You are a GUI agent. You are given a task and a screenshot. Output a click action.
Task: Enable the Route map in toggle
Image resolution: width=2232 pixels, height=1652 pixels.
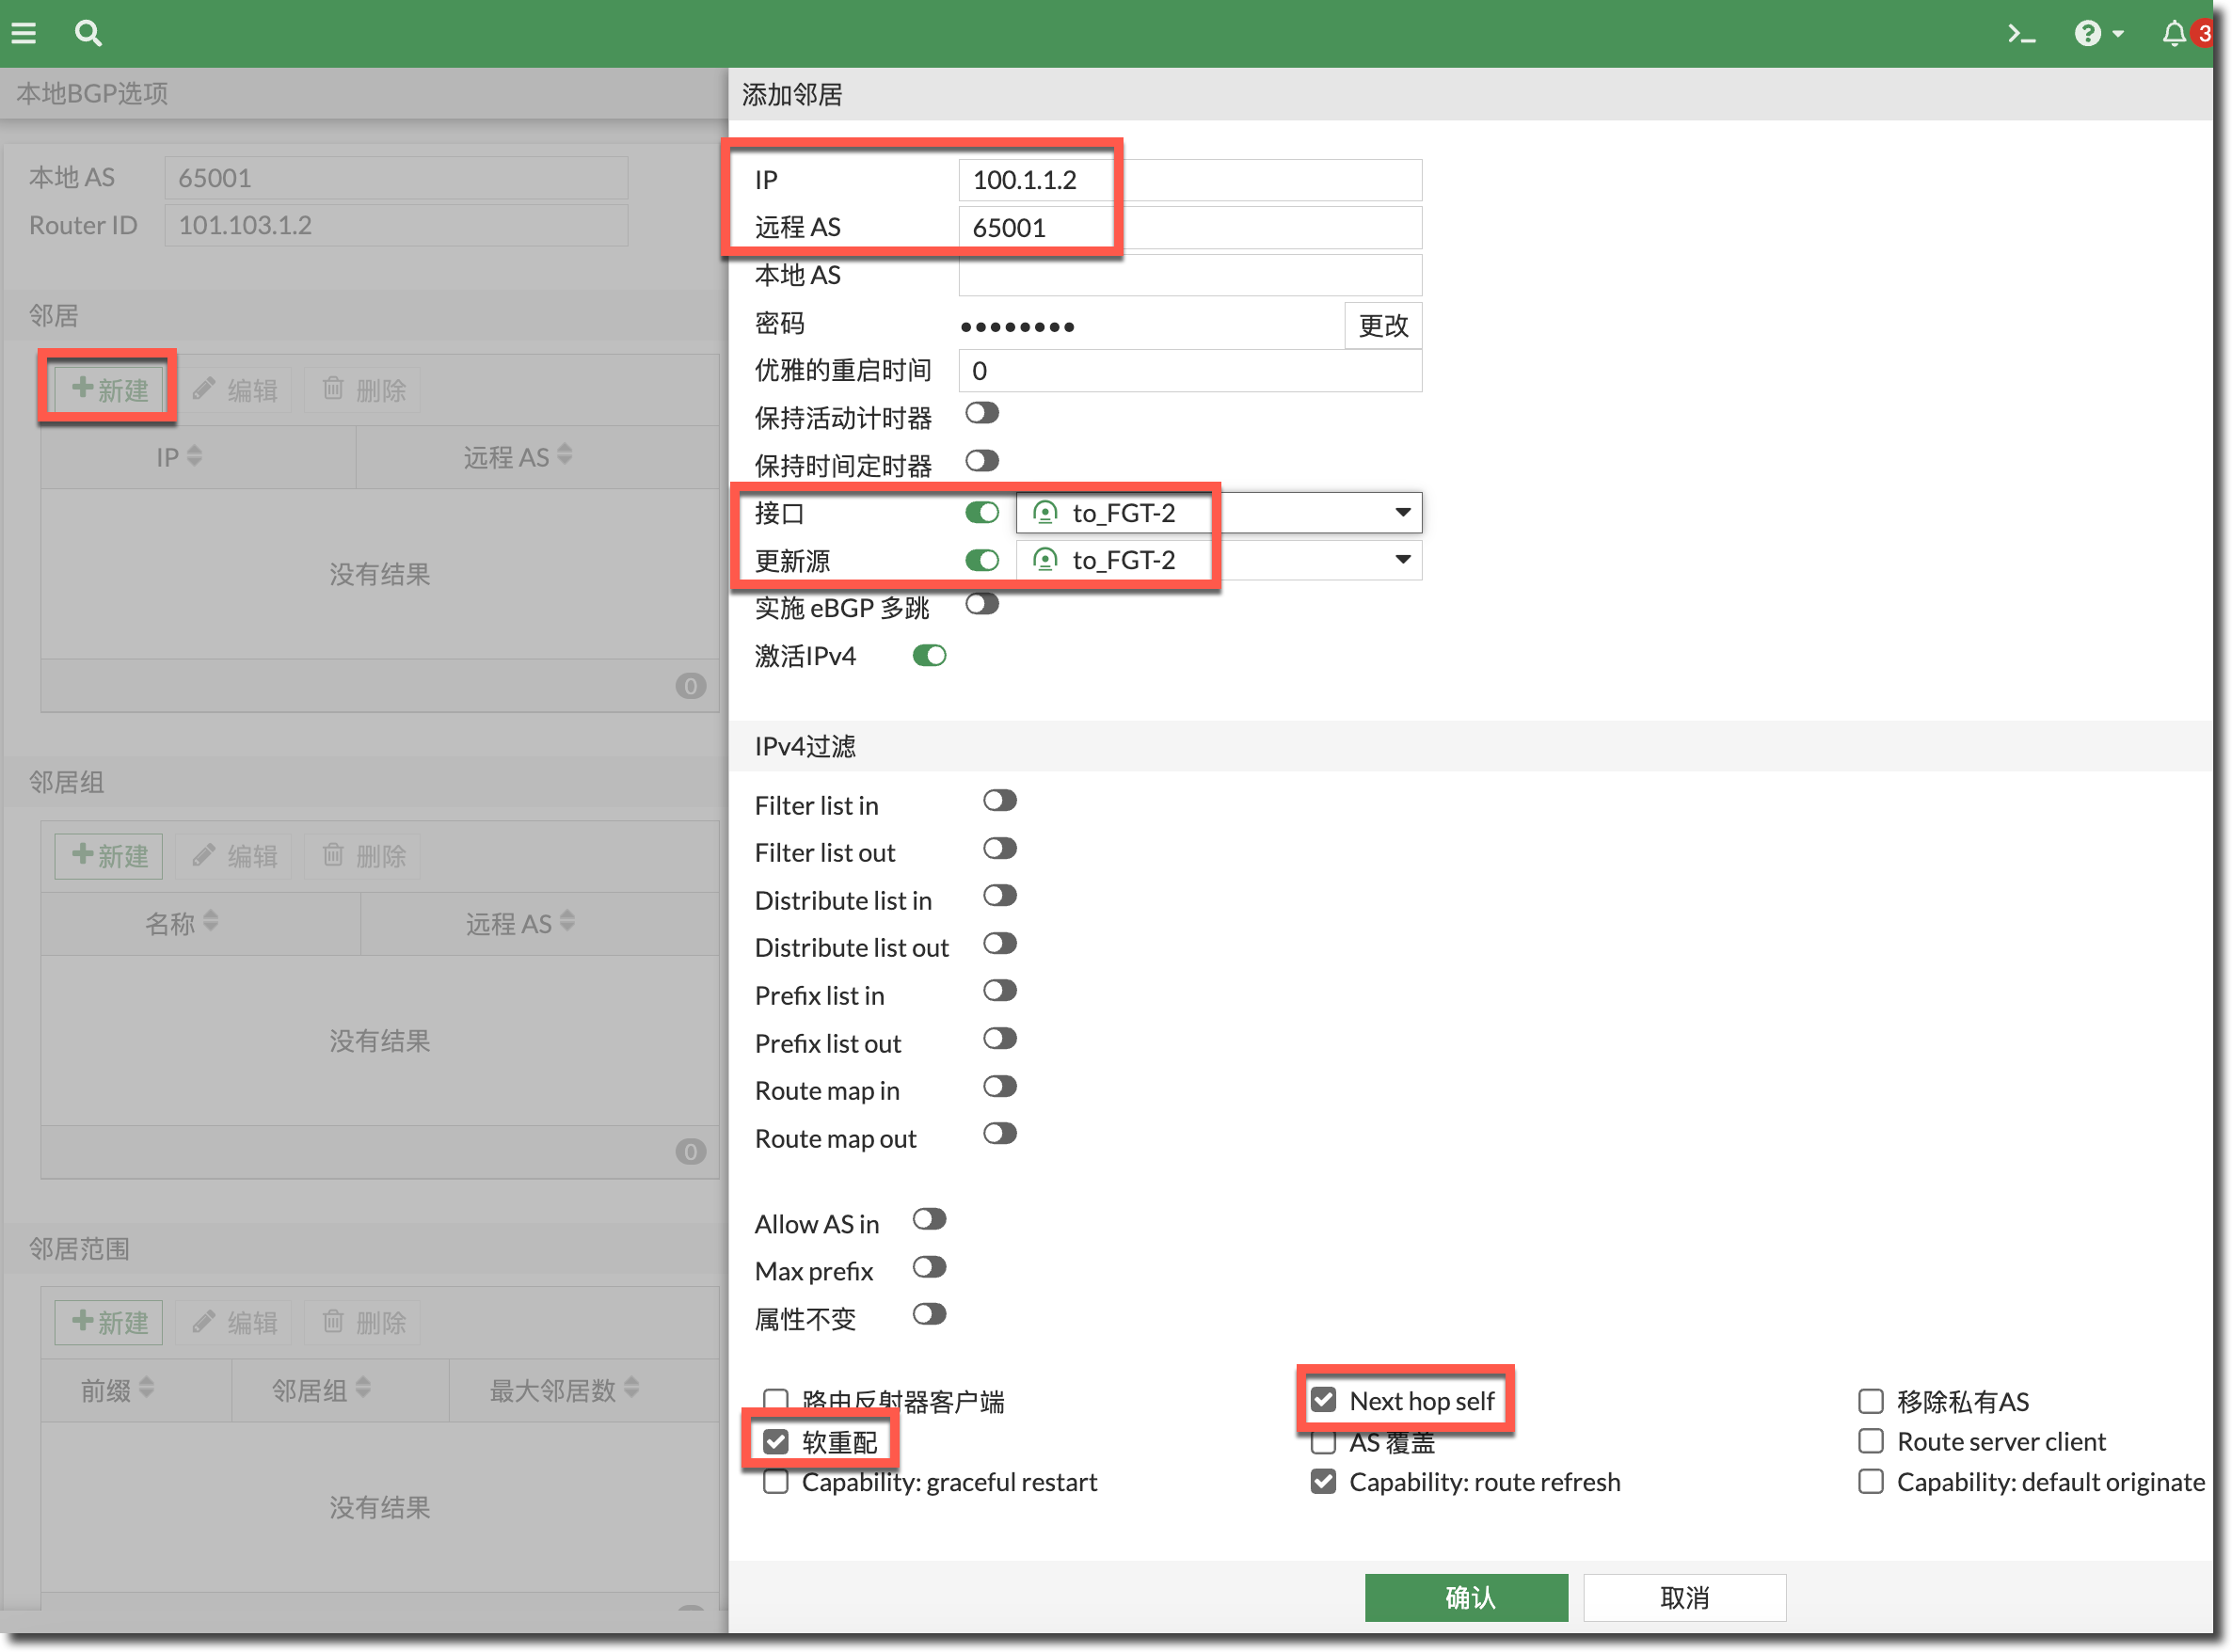999,1087
